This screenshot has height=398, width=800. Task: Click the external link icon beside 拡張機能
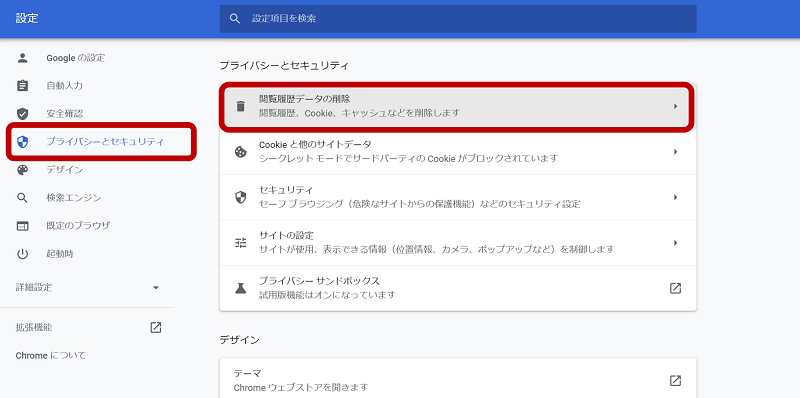(156, 328)
